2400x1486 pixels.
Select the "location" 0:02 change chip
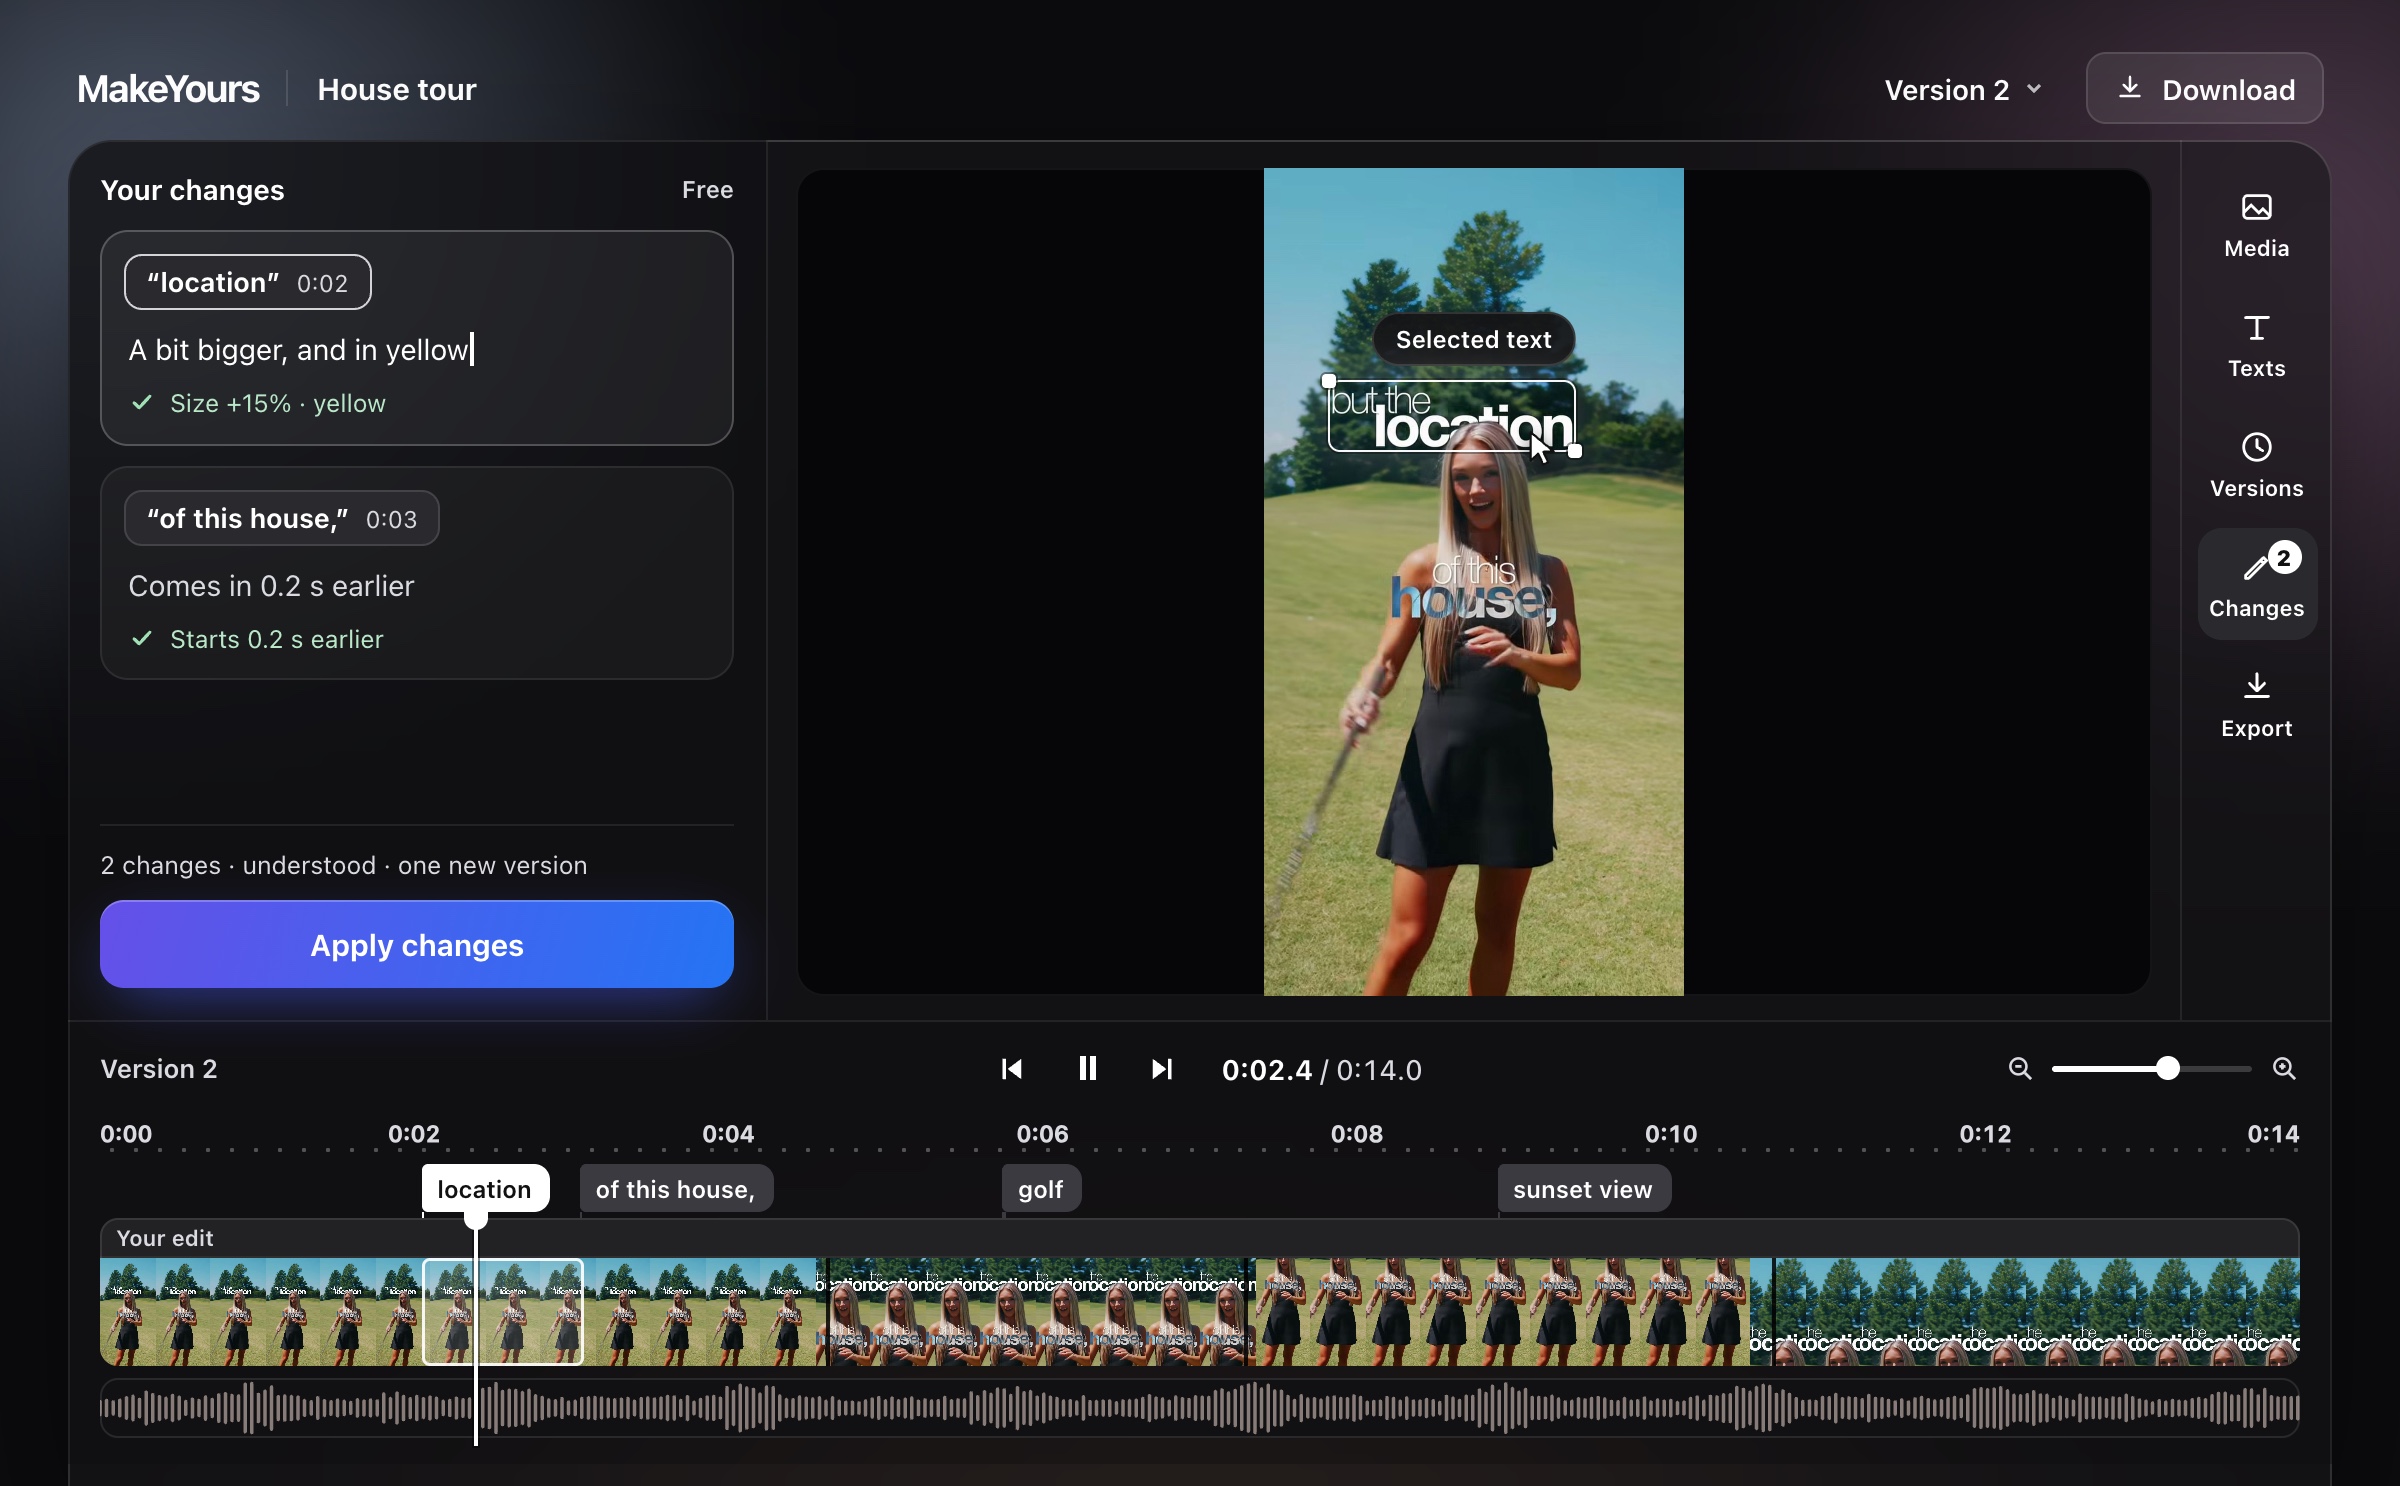coord(248,283)
